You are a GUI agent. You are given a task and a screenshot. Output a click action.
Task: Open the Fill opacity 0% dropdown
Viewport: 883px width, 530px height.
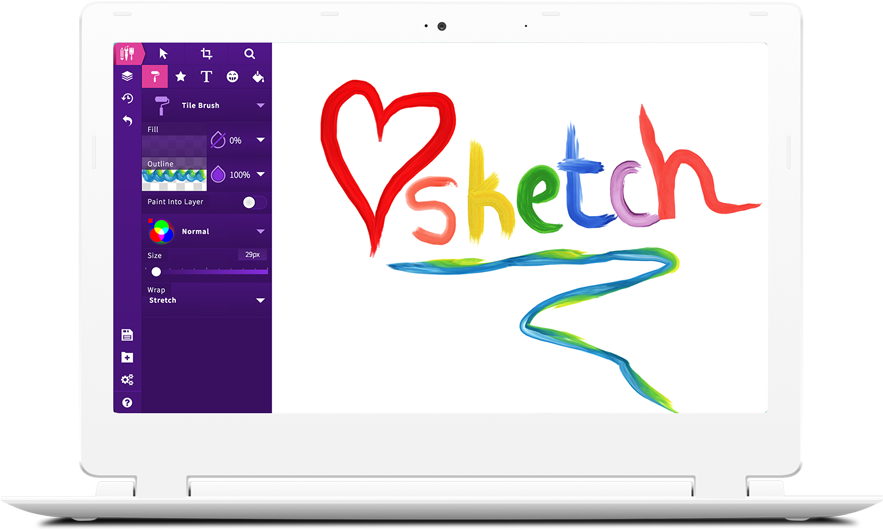(260, 141)
